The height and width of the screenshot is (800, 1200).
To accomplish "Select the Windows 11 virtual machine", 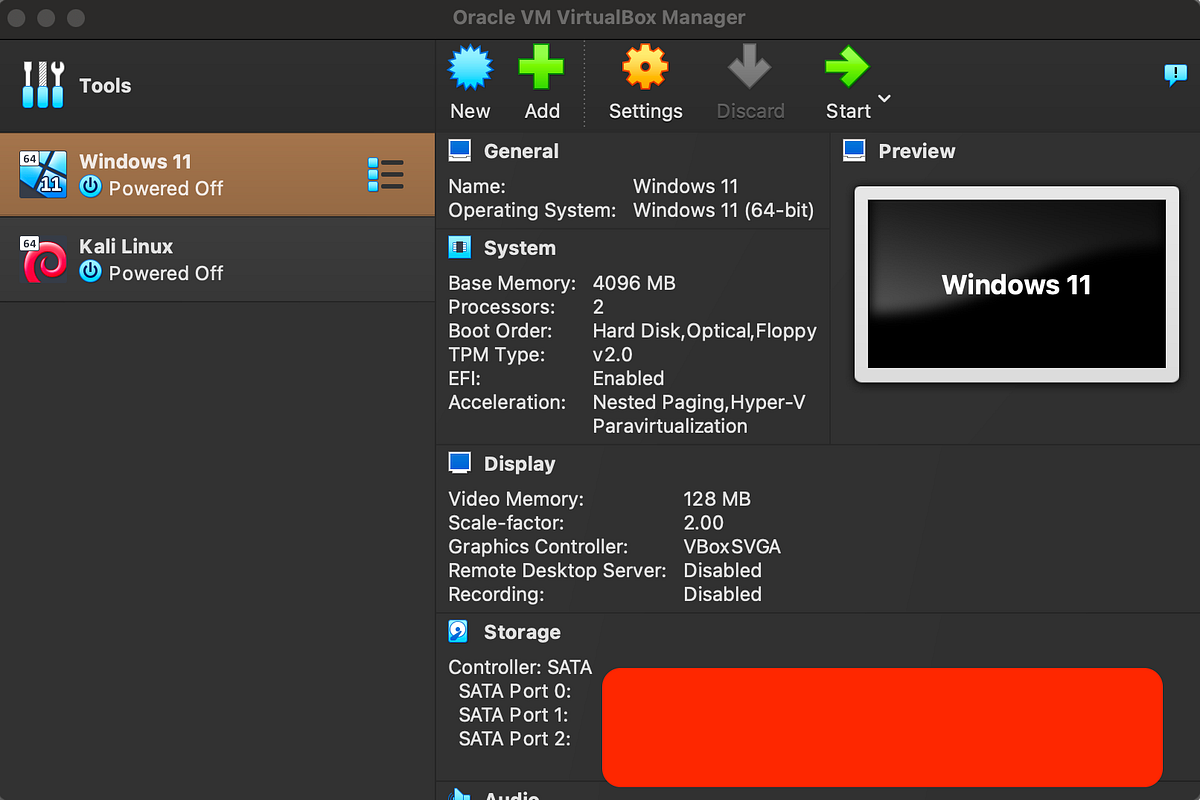I will tap(150, 173).
